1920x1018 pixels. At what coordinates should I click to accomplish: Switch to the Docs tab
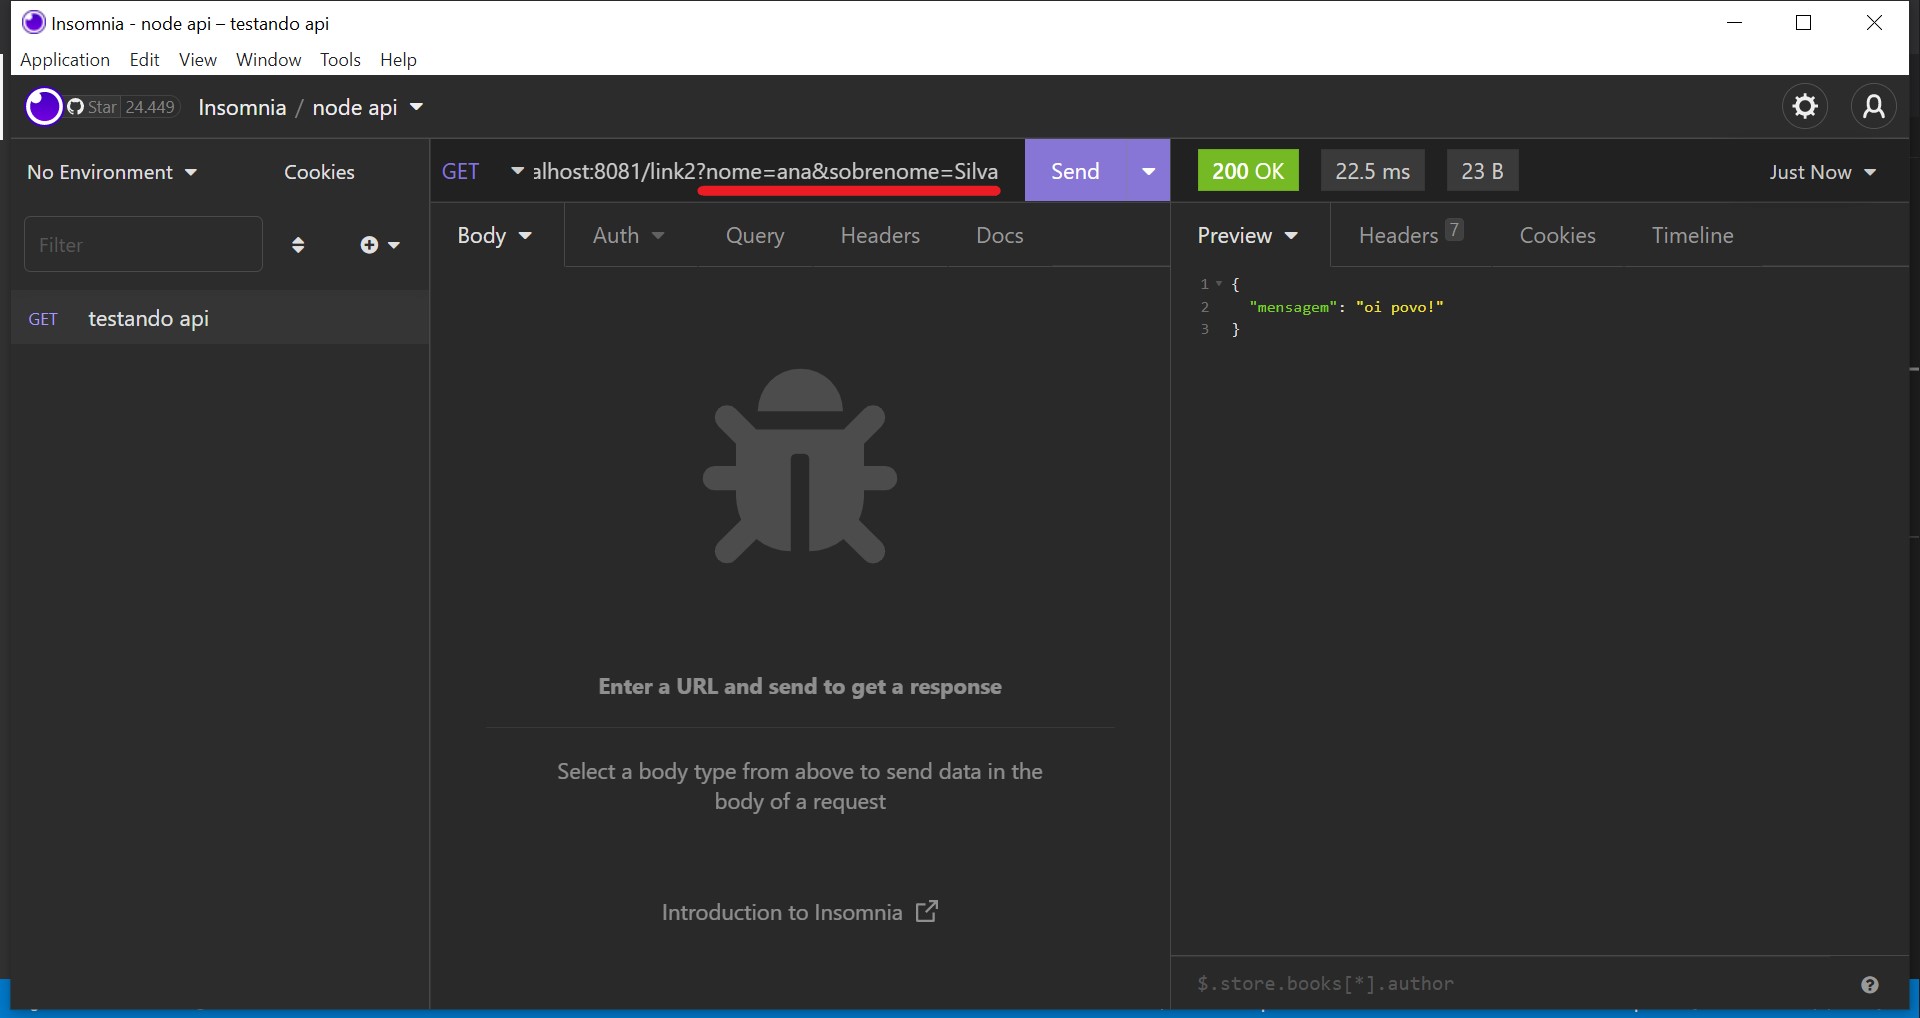coord(1000,235)
